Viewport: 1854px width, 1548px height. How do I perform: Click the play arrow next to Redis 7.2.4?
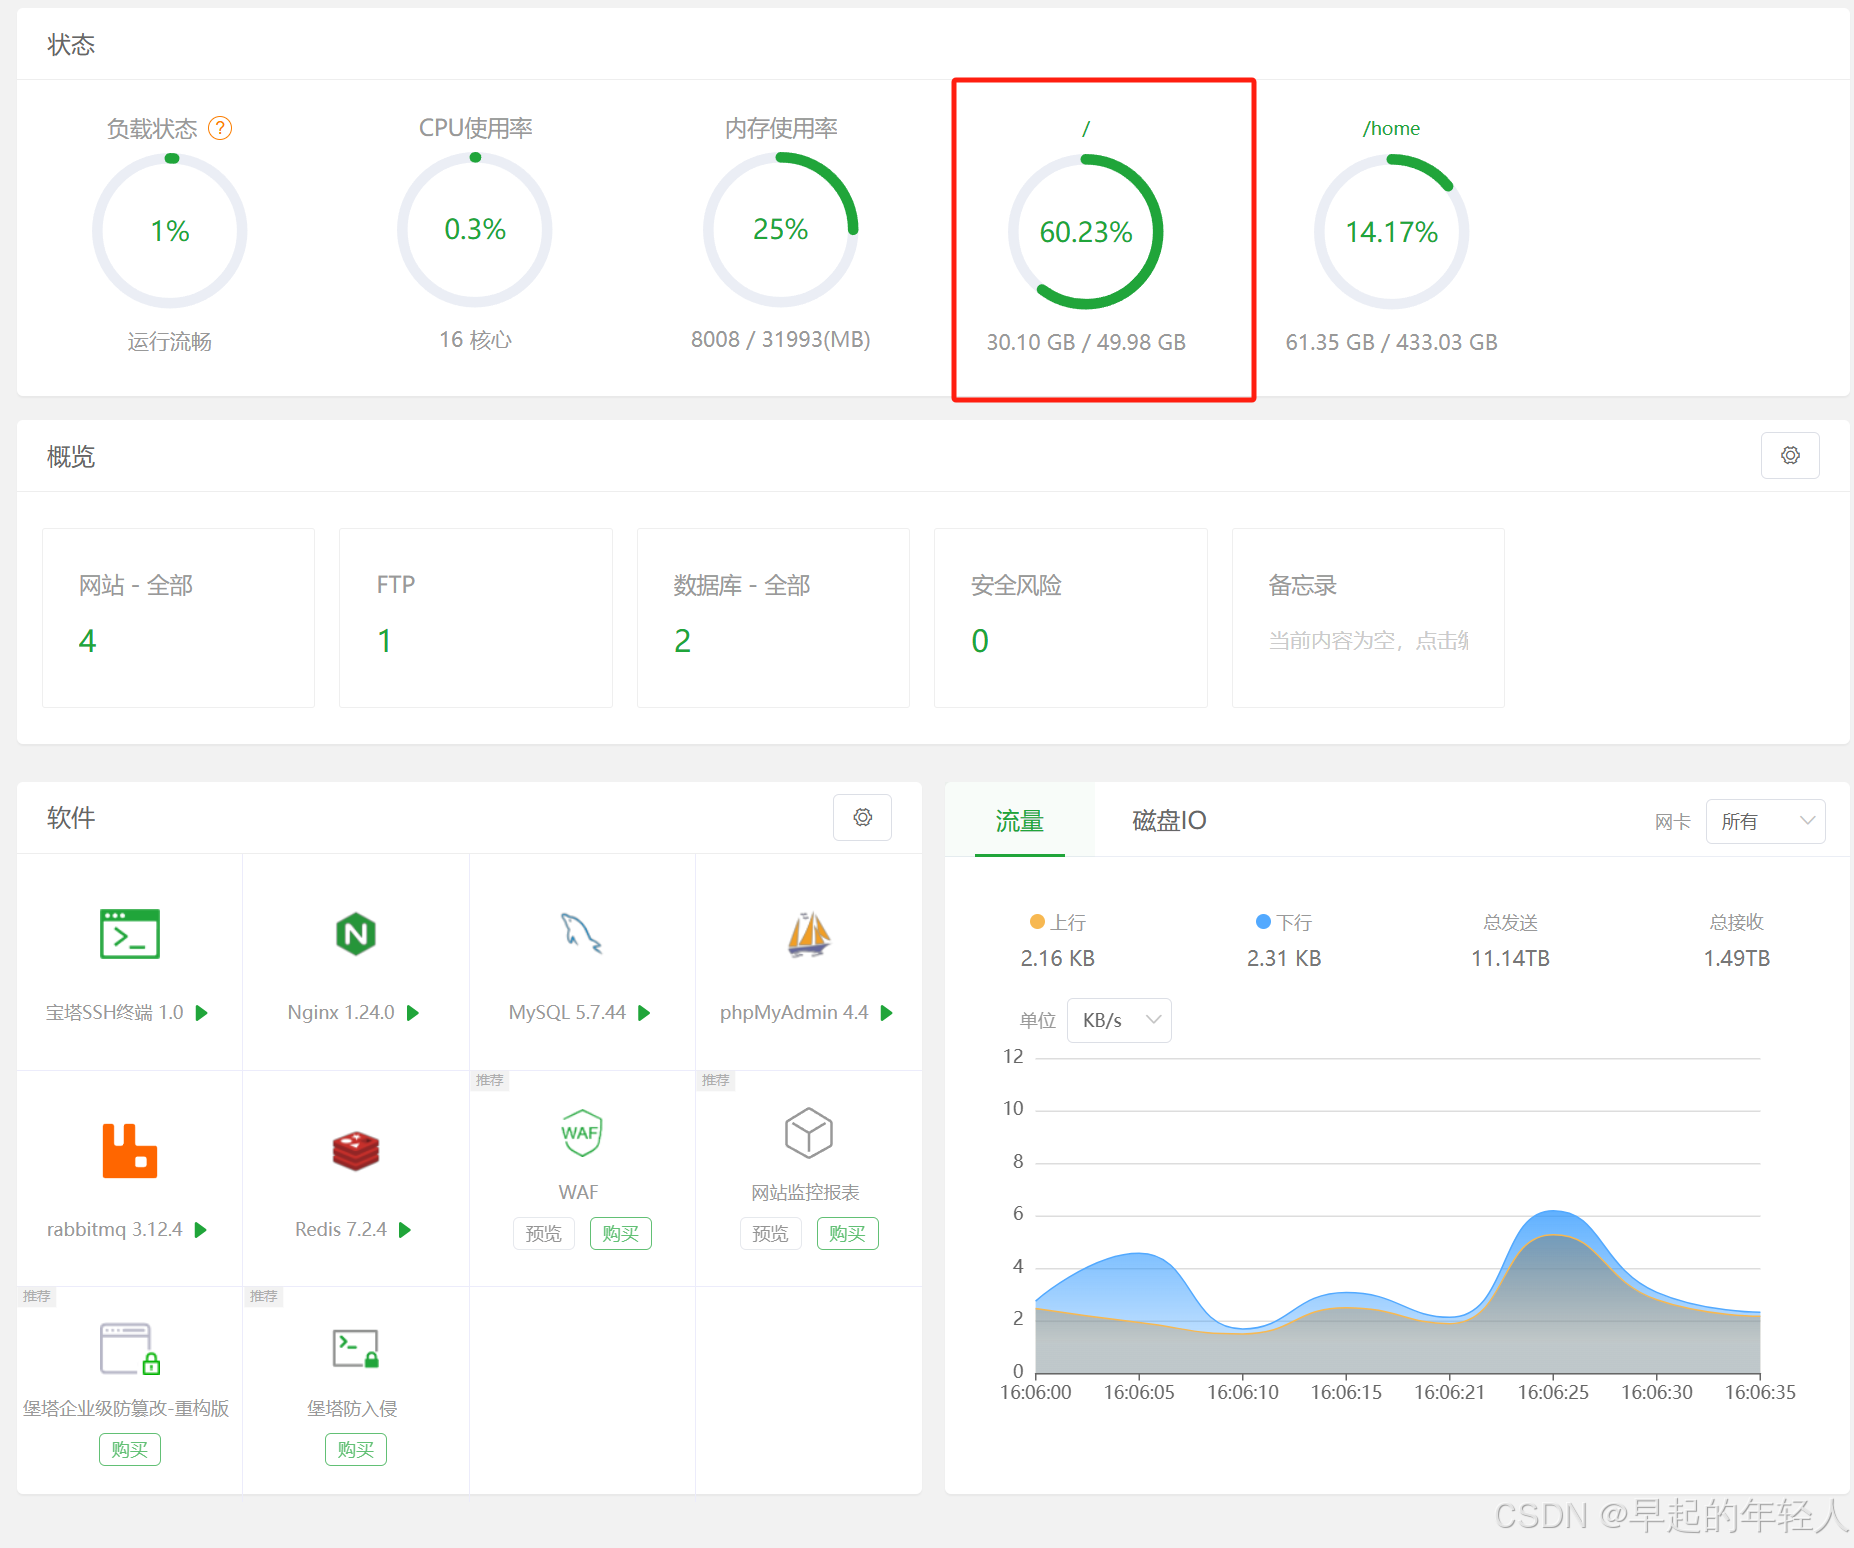pyautogui.click(x=405, y=1230)
